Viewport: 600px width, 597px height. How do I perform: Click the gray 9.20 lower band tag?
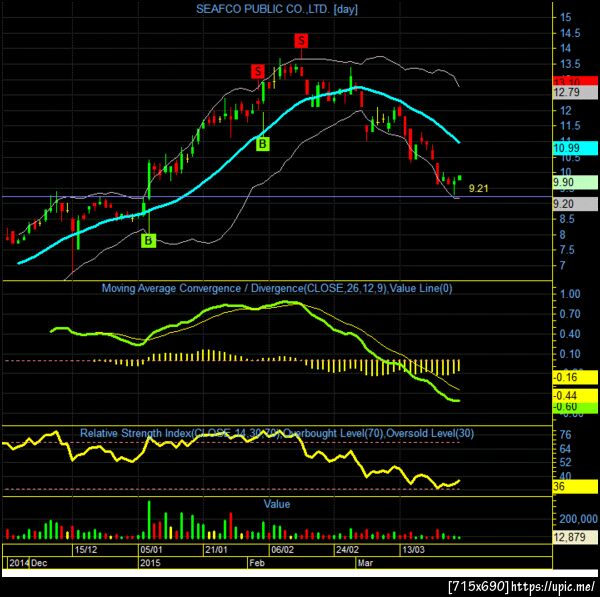575,204
